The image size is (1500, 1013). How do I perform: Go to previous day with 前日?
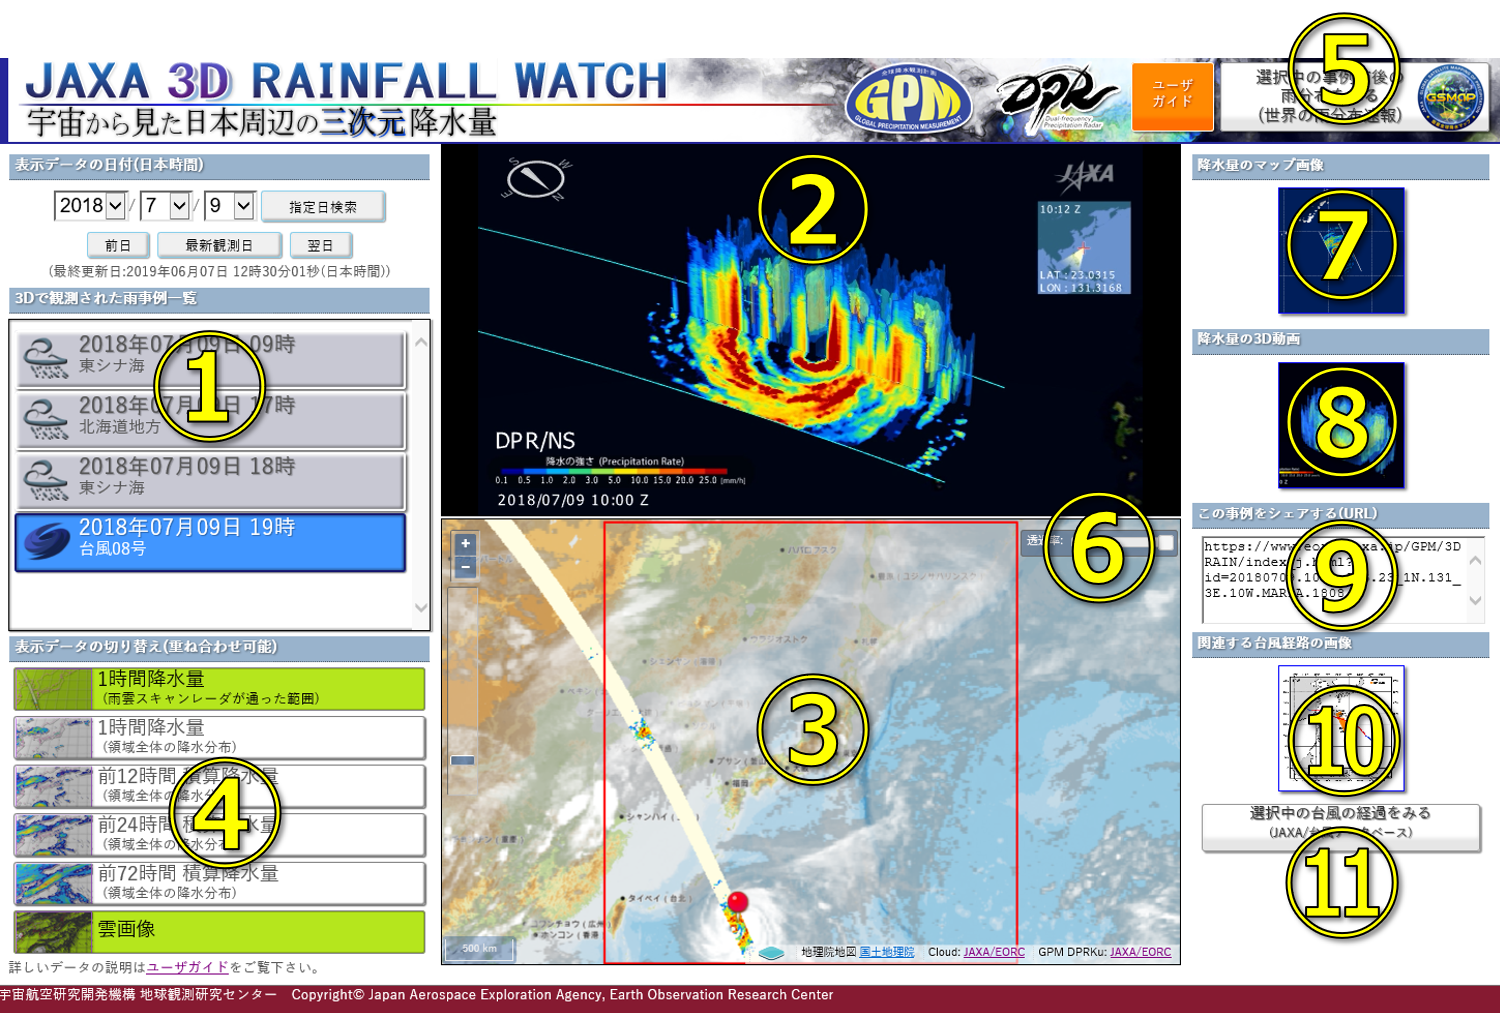coord(118,245)
